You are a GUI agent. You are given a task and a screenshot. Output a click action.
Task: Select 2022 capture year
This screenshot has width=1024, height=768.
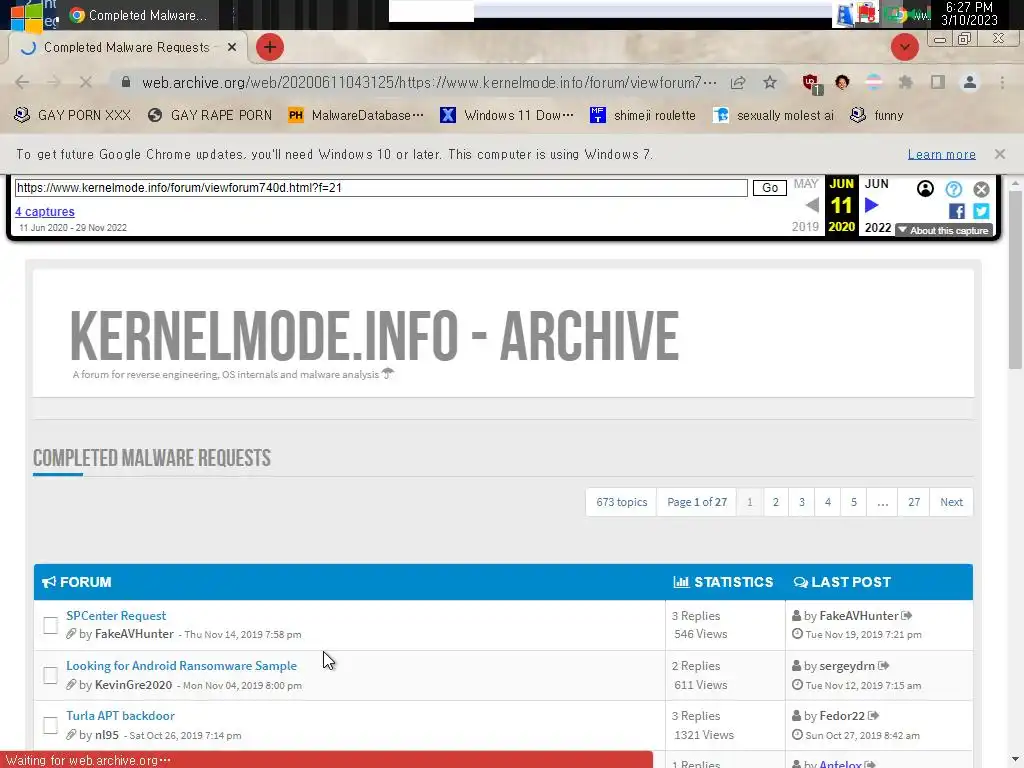click(878, 227)
